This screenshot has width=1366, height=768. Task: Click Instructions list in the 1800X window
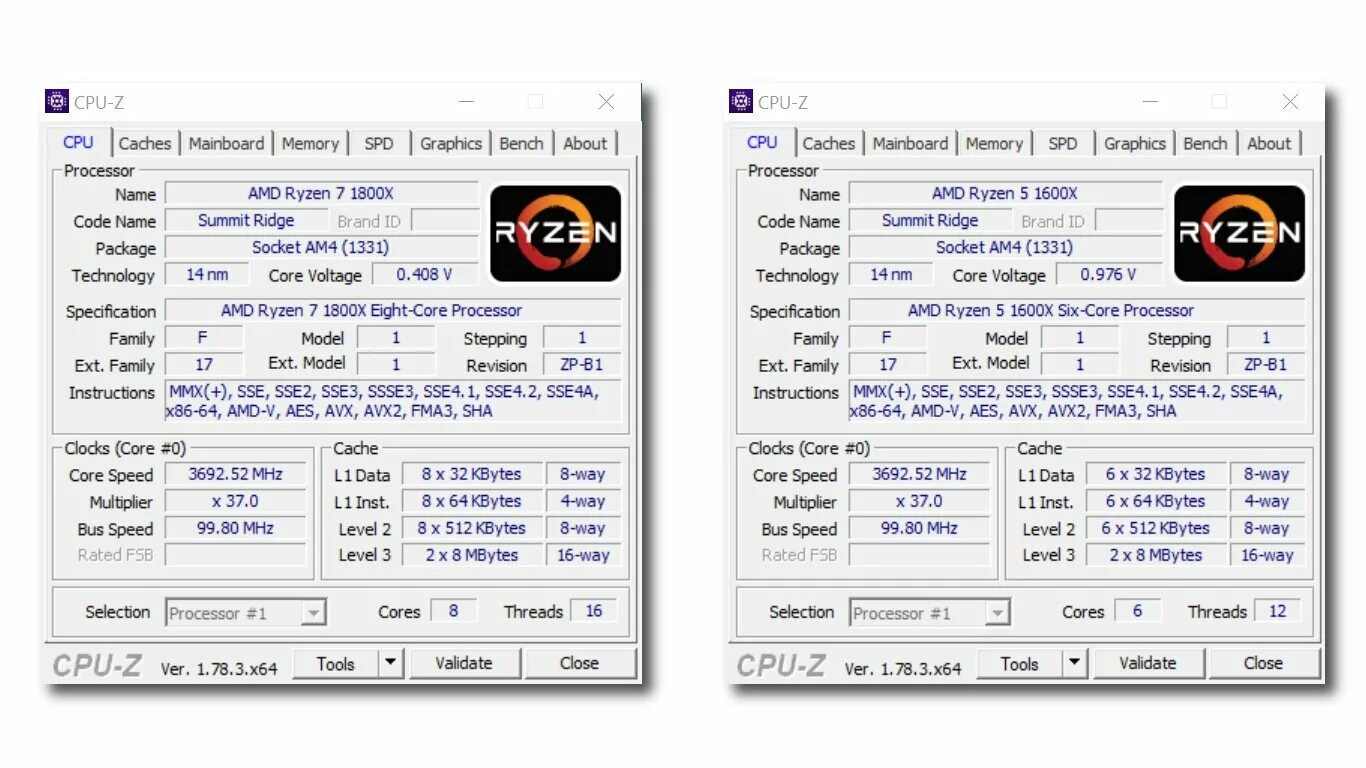393,401
